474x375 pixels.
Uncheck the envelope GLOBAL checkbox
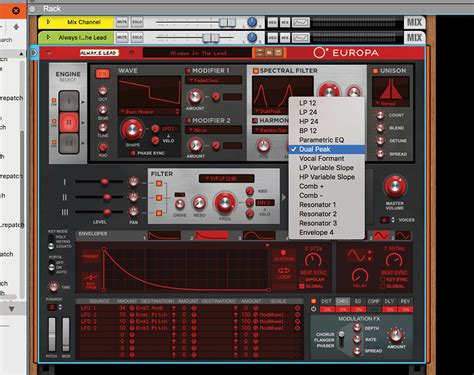tap(302, 286)
